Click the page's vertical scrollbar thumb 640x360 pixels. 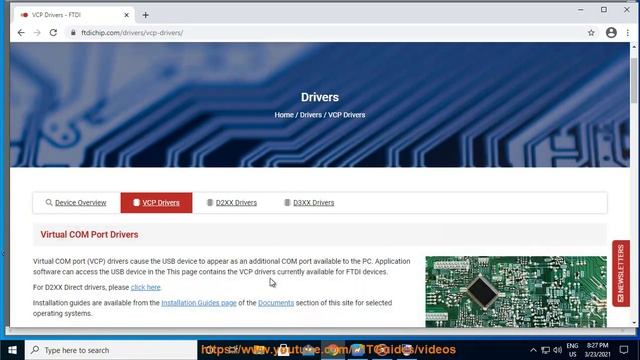coord(634,80)
